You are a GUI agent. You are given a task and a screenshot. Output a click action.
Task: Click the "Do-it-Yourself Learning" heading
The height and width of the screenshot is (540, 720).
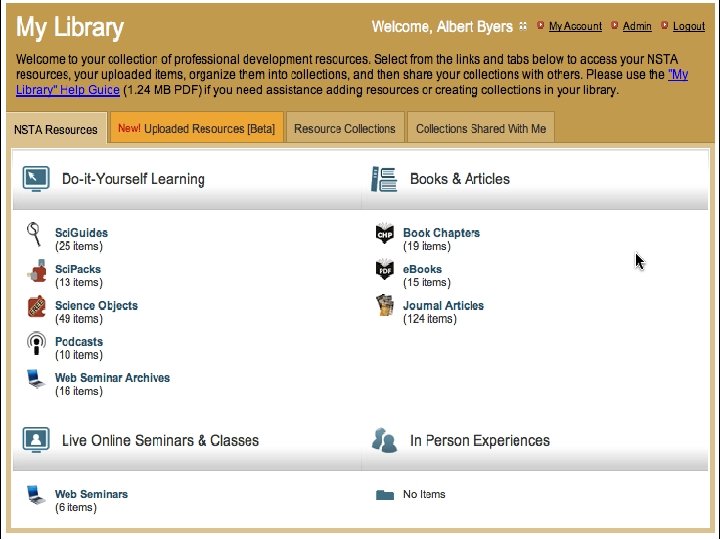[x=133, y=179]
